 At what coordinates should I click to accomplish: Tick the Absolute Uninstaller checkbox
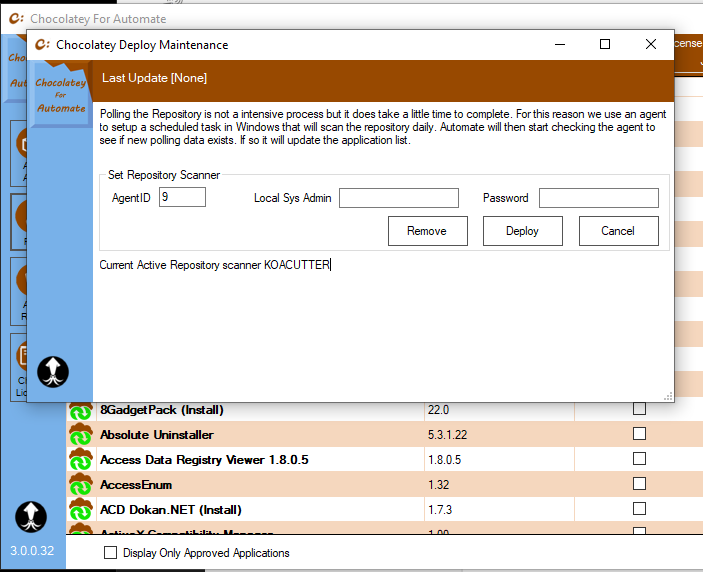coord(639,434)
